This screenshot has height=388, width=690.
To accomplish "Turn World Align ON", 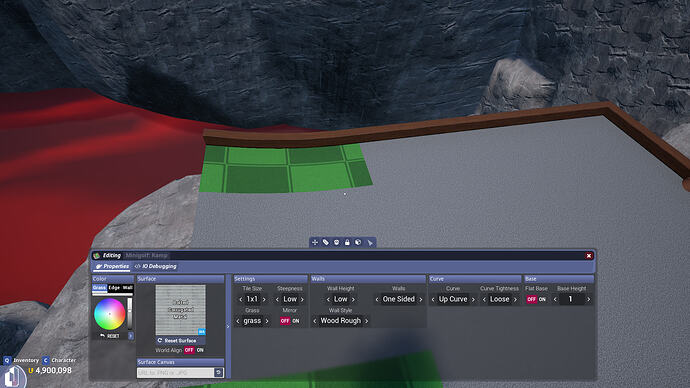I will [200, 350].
